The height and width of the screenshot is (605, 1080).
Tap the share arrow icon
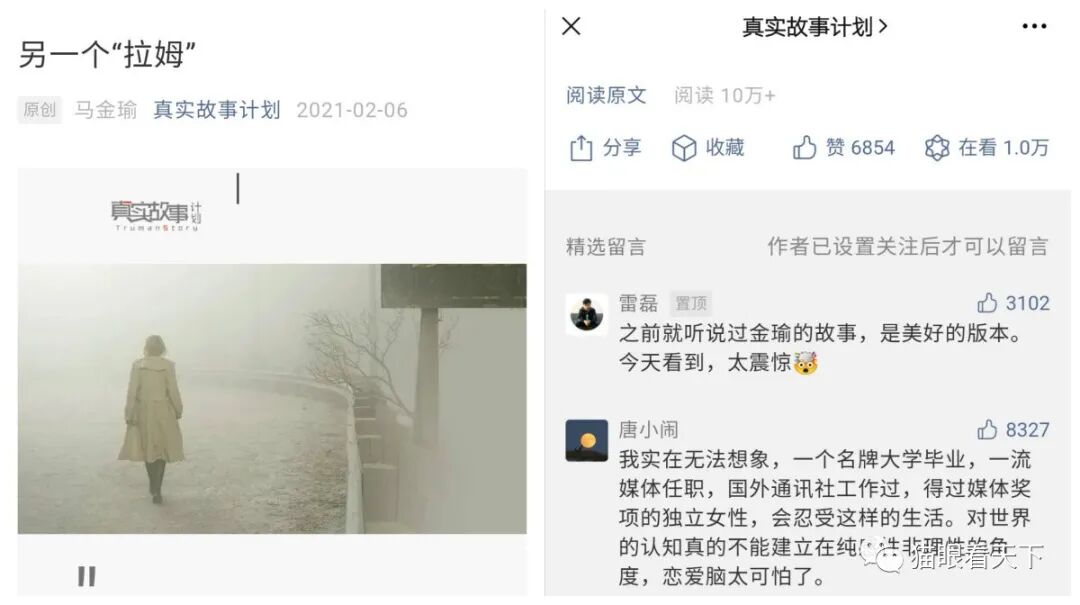click(x=581, y=147)
